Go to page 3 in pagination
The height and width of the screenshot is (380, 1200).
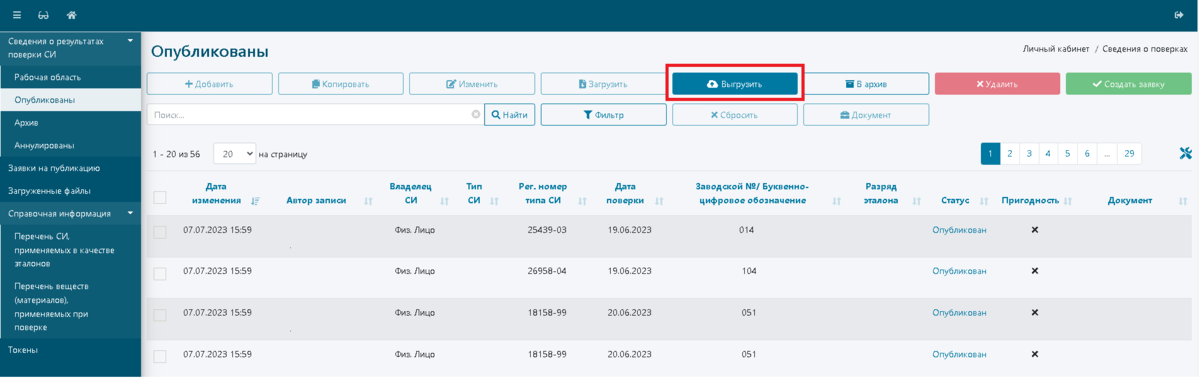click(x=1029, y=154)
